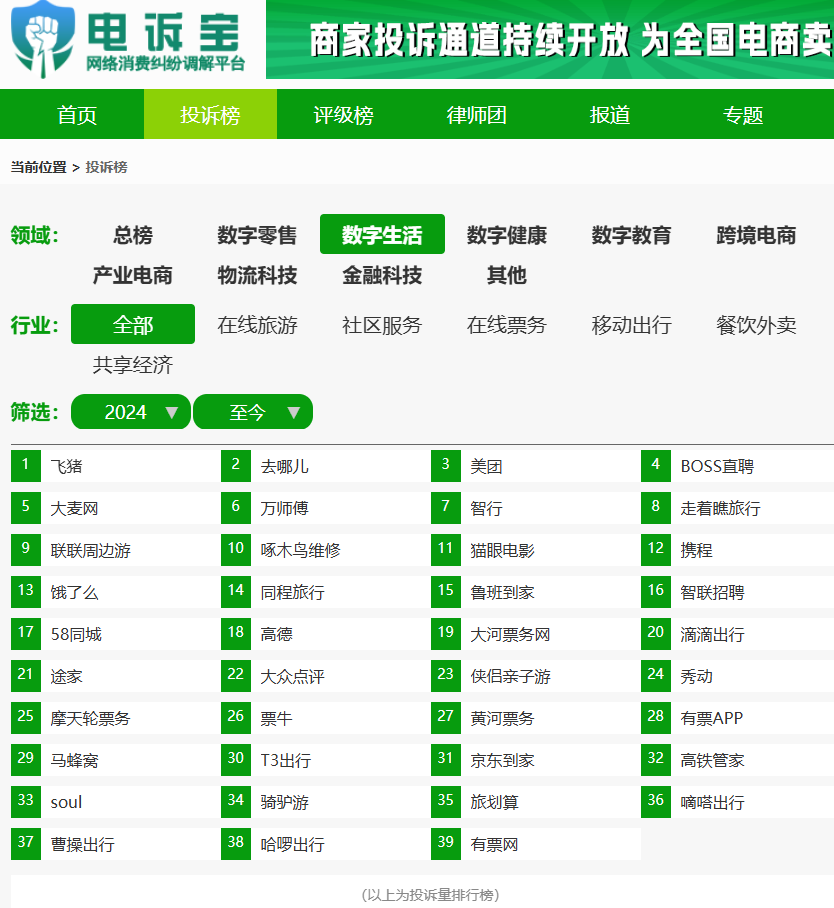Open the 律师团 navigation tab
834x908 pixels.
coord(477,115)
